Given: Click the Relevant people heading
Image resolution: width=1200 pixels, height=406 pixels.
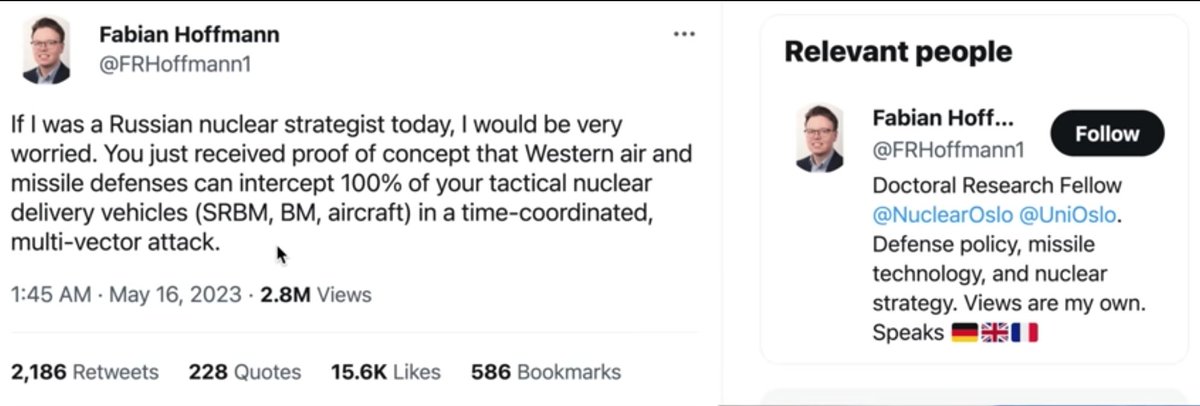Looking at the screenshot, I should pyautogui.click(x=898, y=52).
